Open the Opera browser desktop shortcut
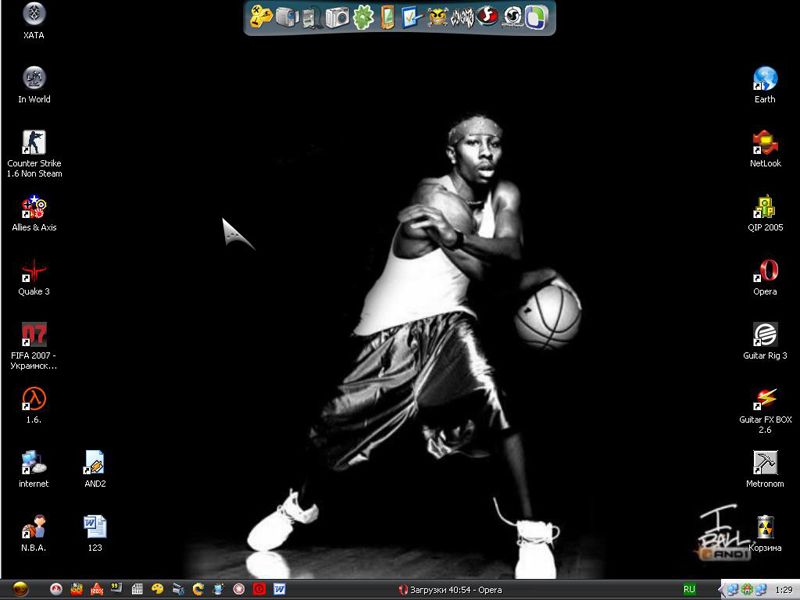The image size is (800, 600). pyautogui.click(x=765, y=271)
